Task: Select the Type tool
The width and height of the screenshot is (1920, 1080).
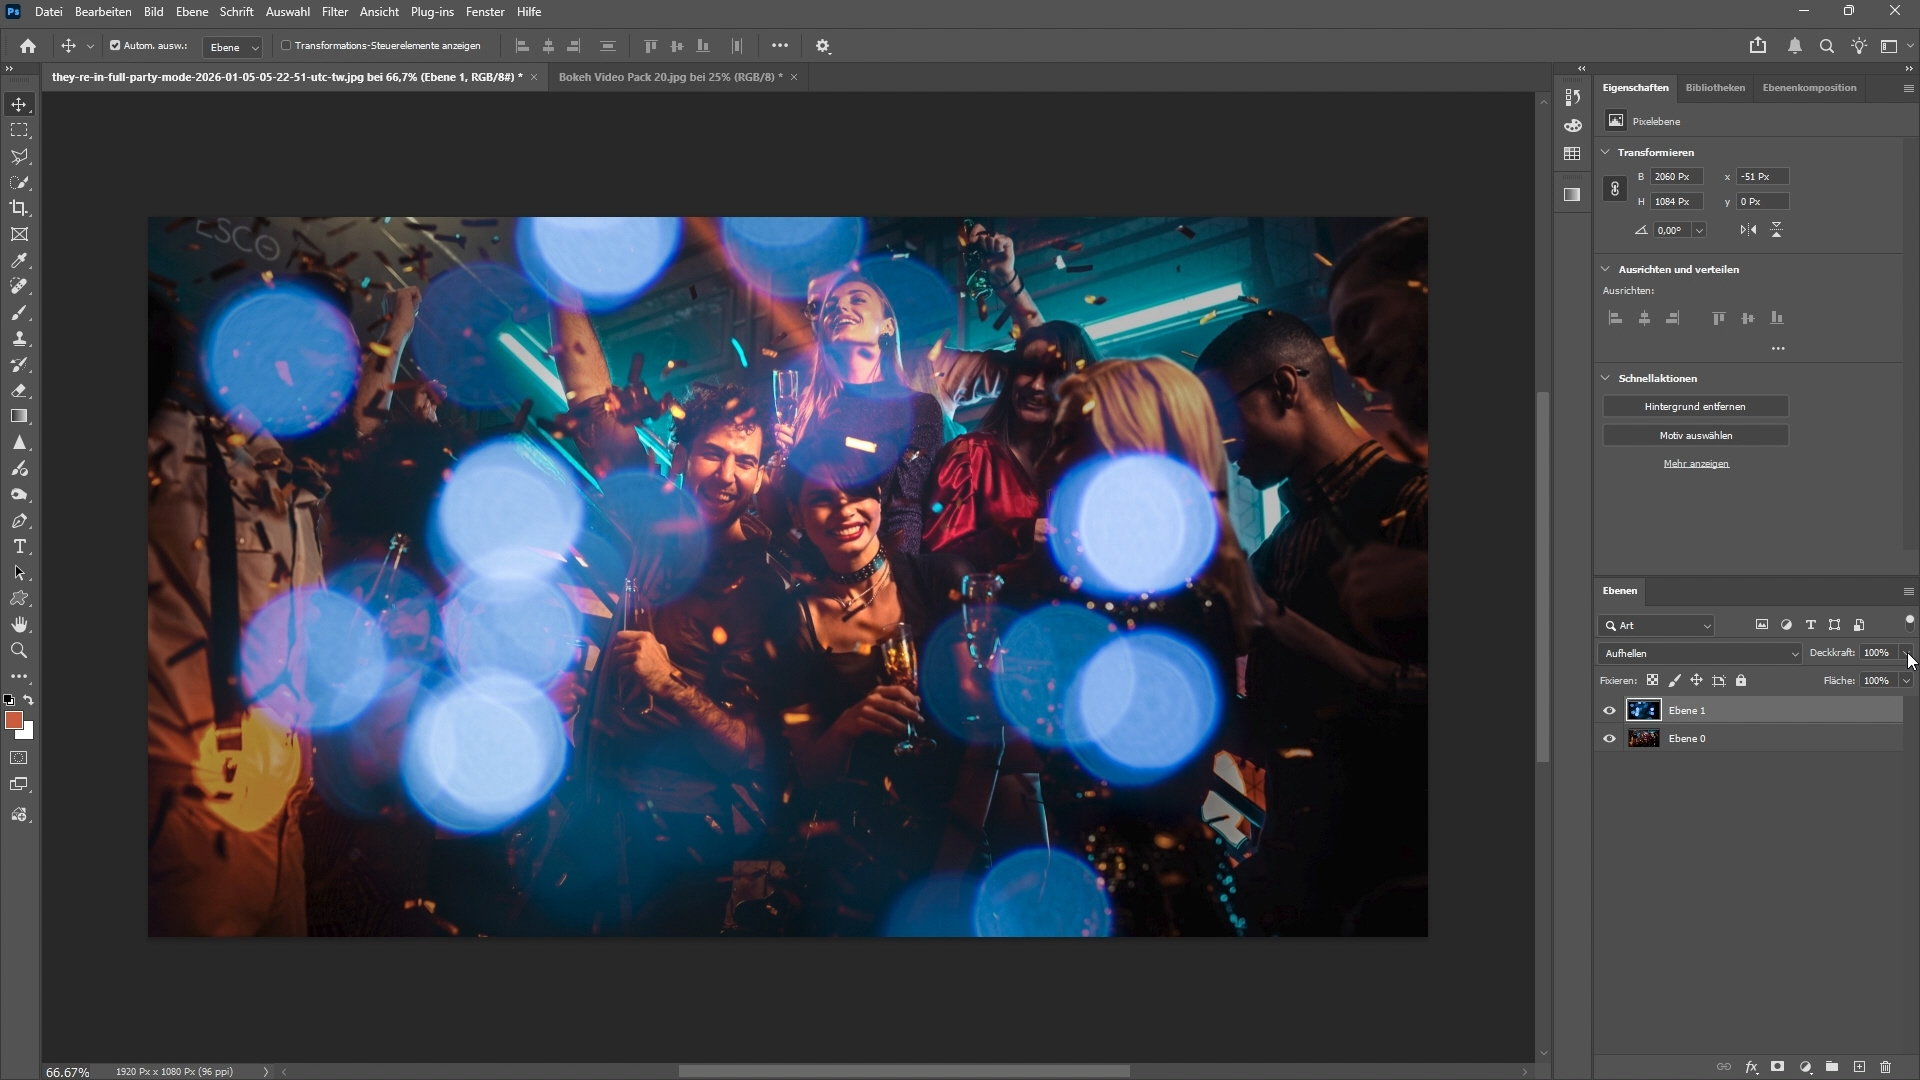Action: [x=19, y=547]
